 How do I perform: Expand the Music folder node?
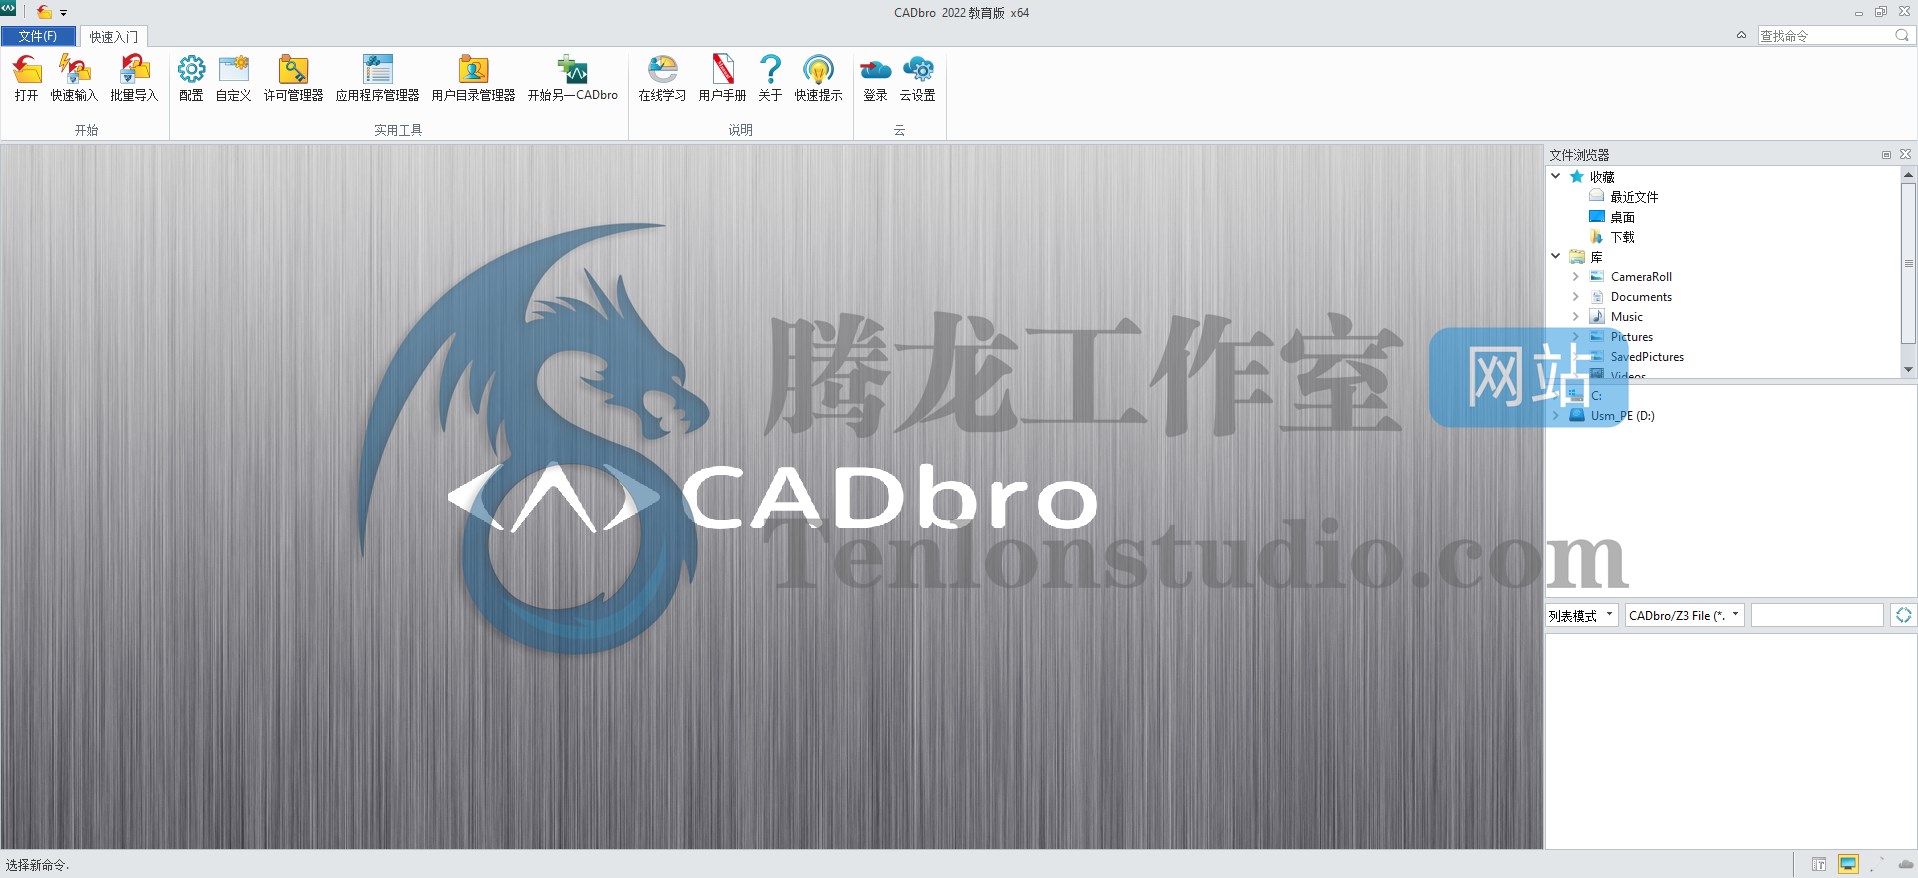(1575, 316)
